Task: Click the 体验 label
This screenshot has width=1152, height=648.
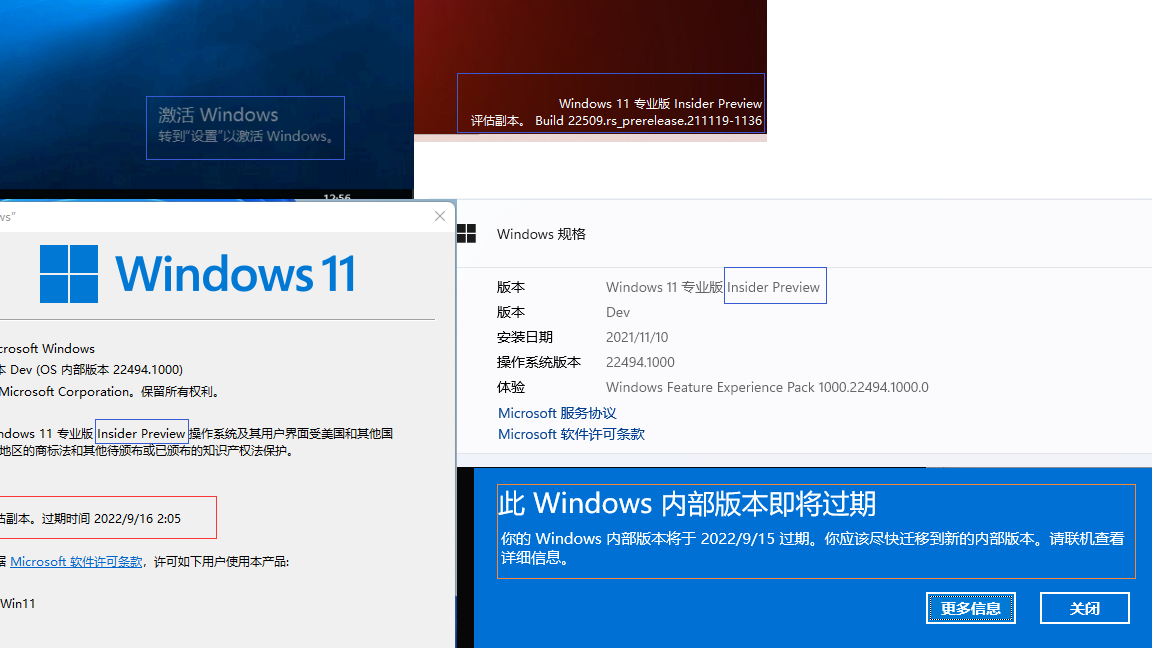Action: point(511,387)
